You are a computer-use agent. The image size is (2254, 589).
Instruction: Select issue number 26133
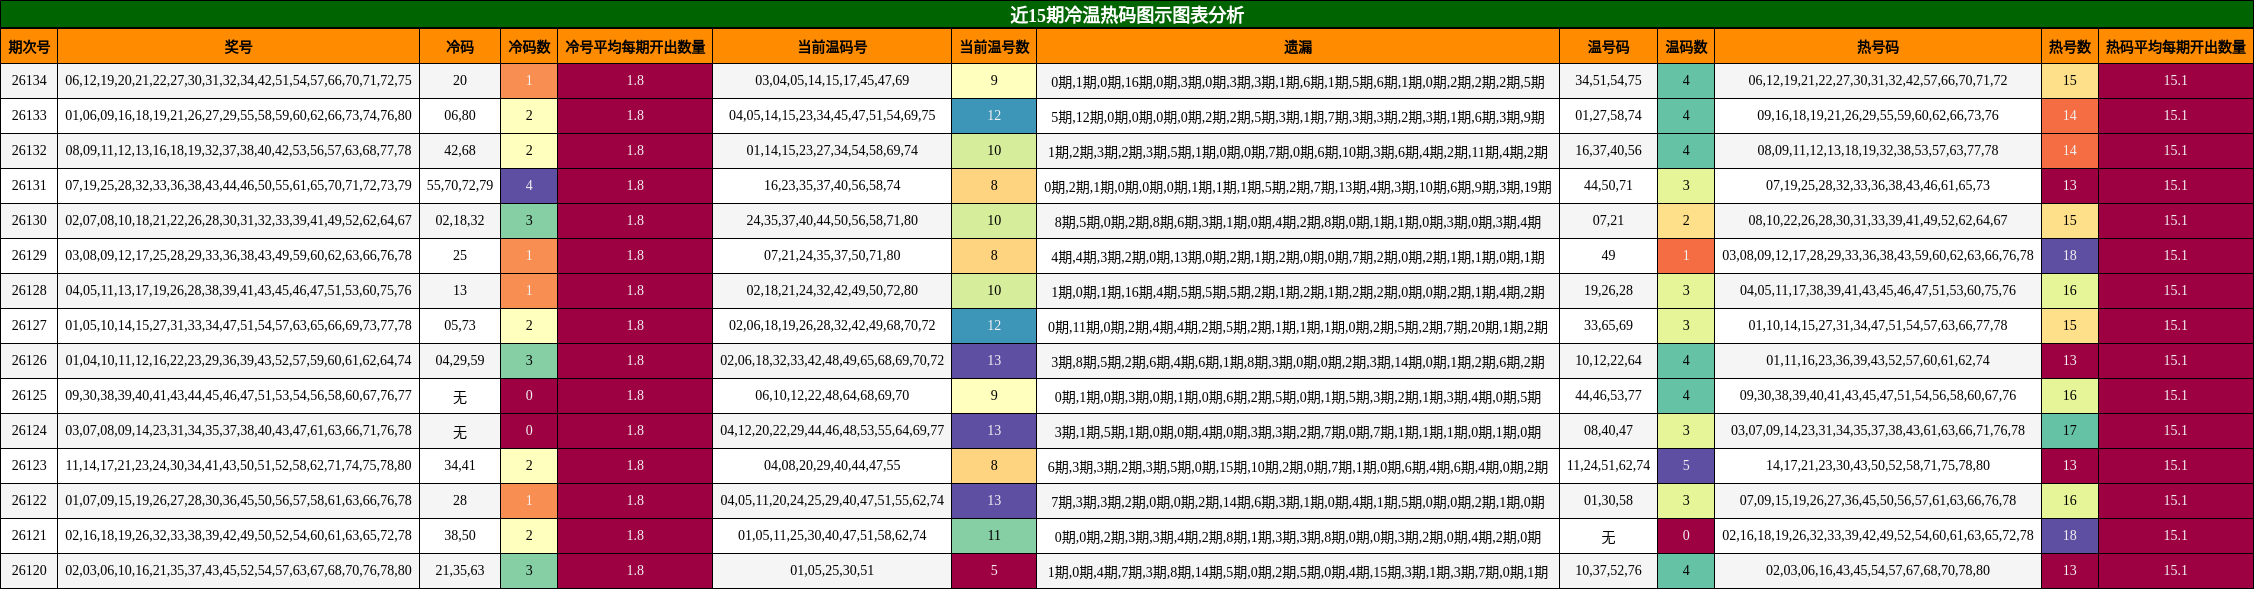tap(29, 116)
